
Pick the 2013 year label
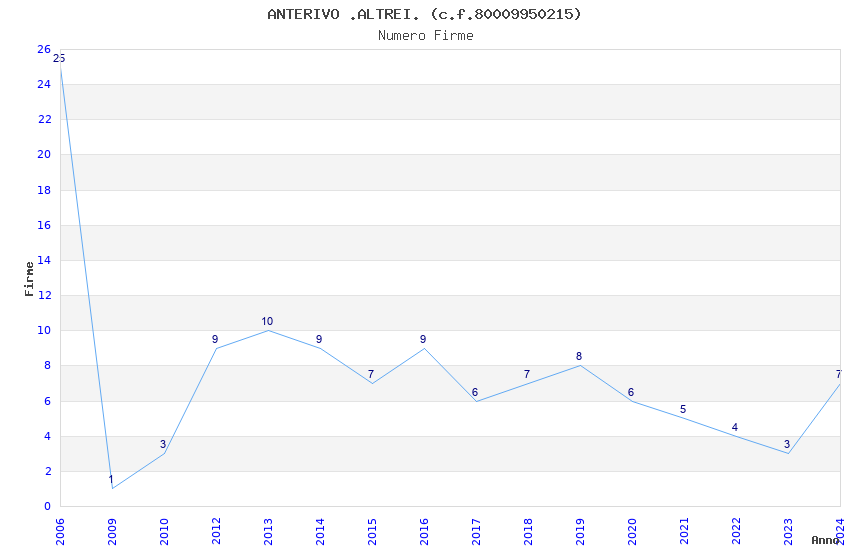[268, 532]
